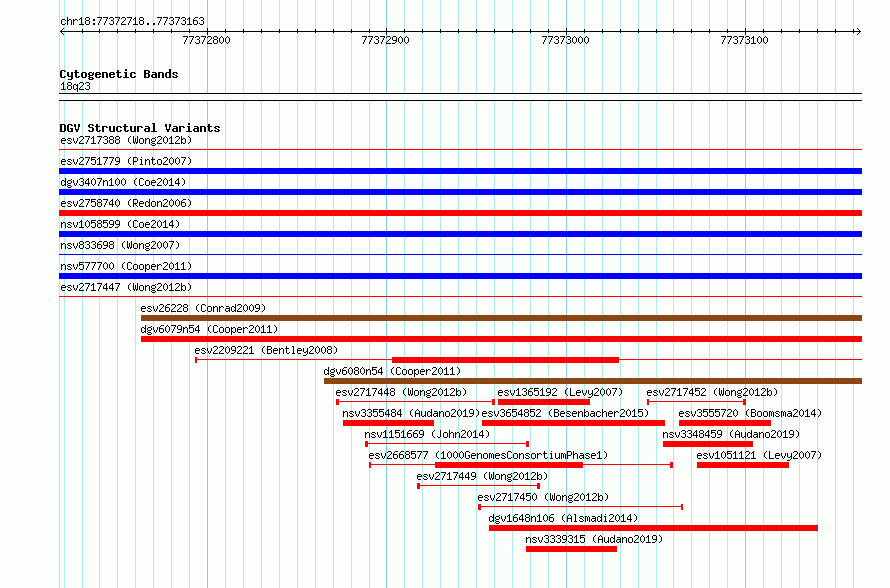Select the esv2717452 (Wong2012b) label
890x588 pixels.
click(712, 392)
